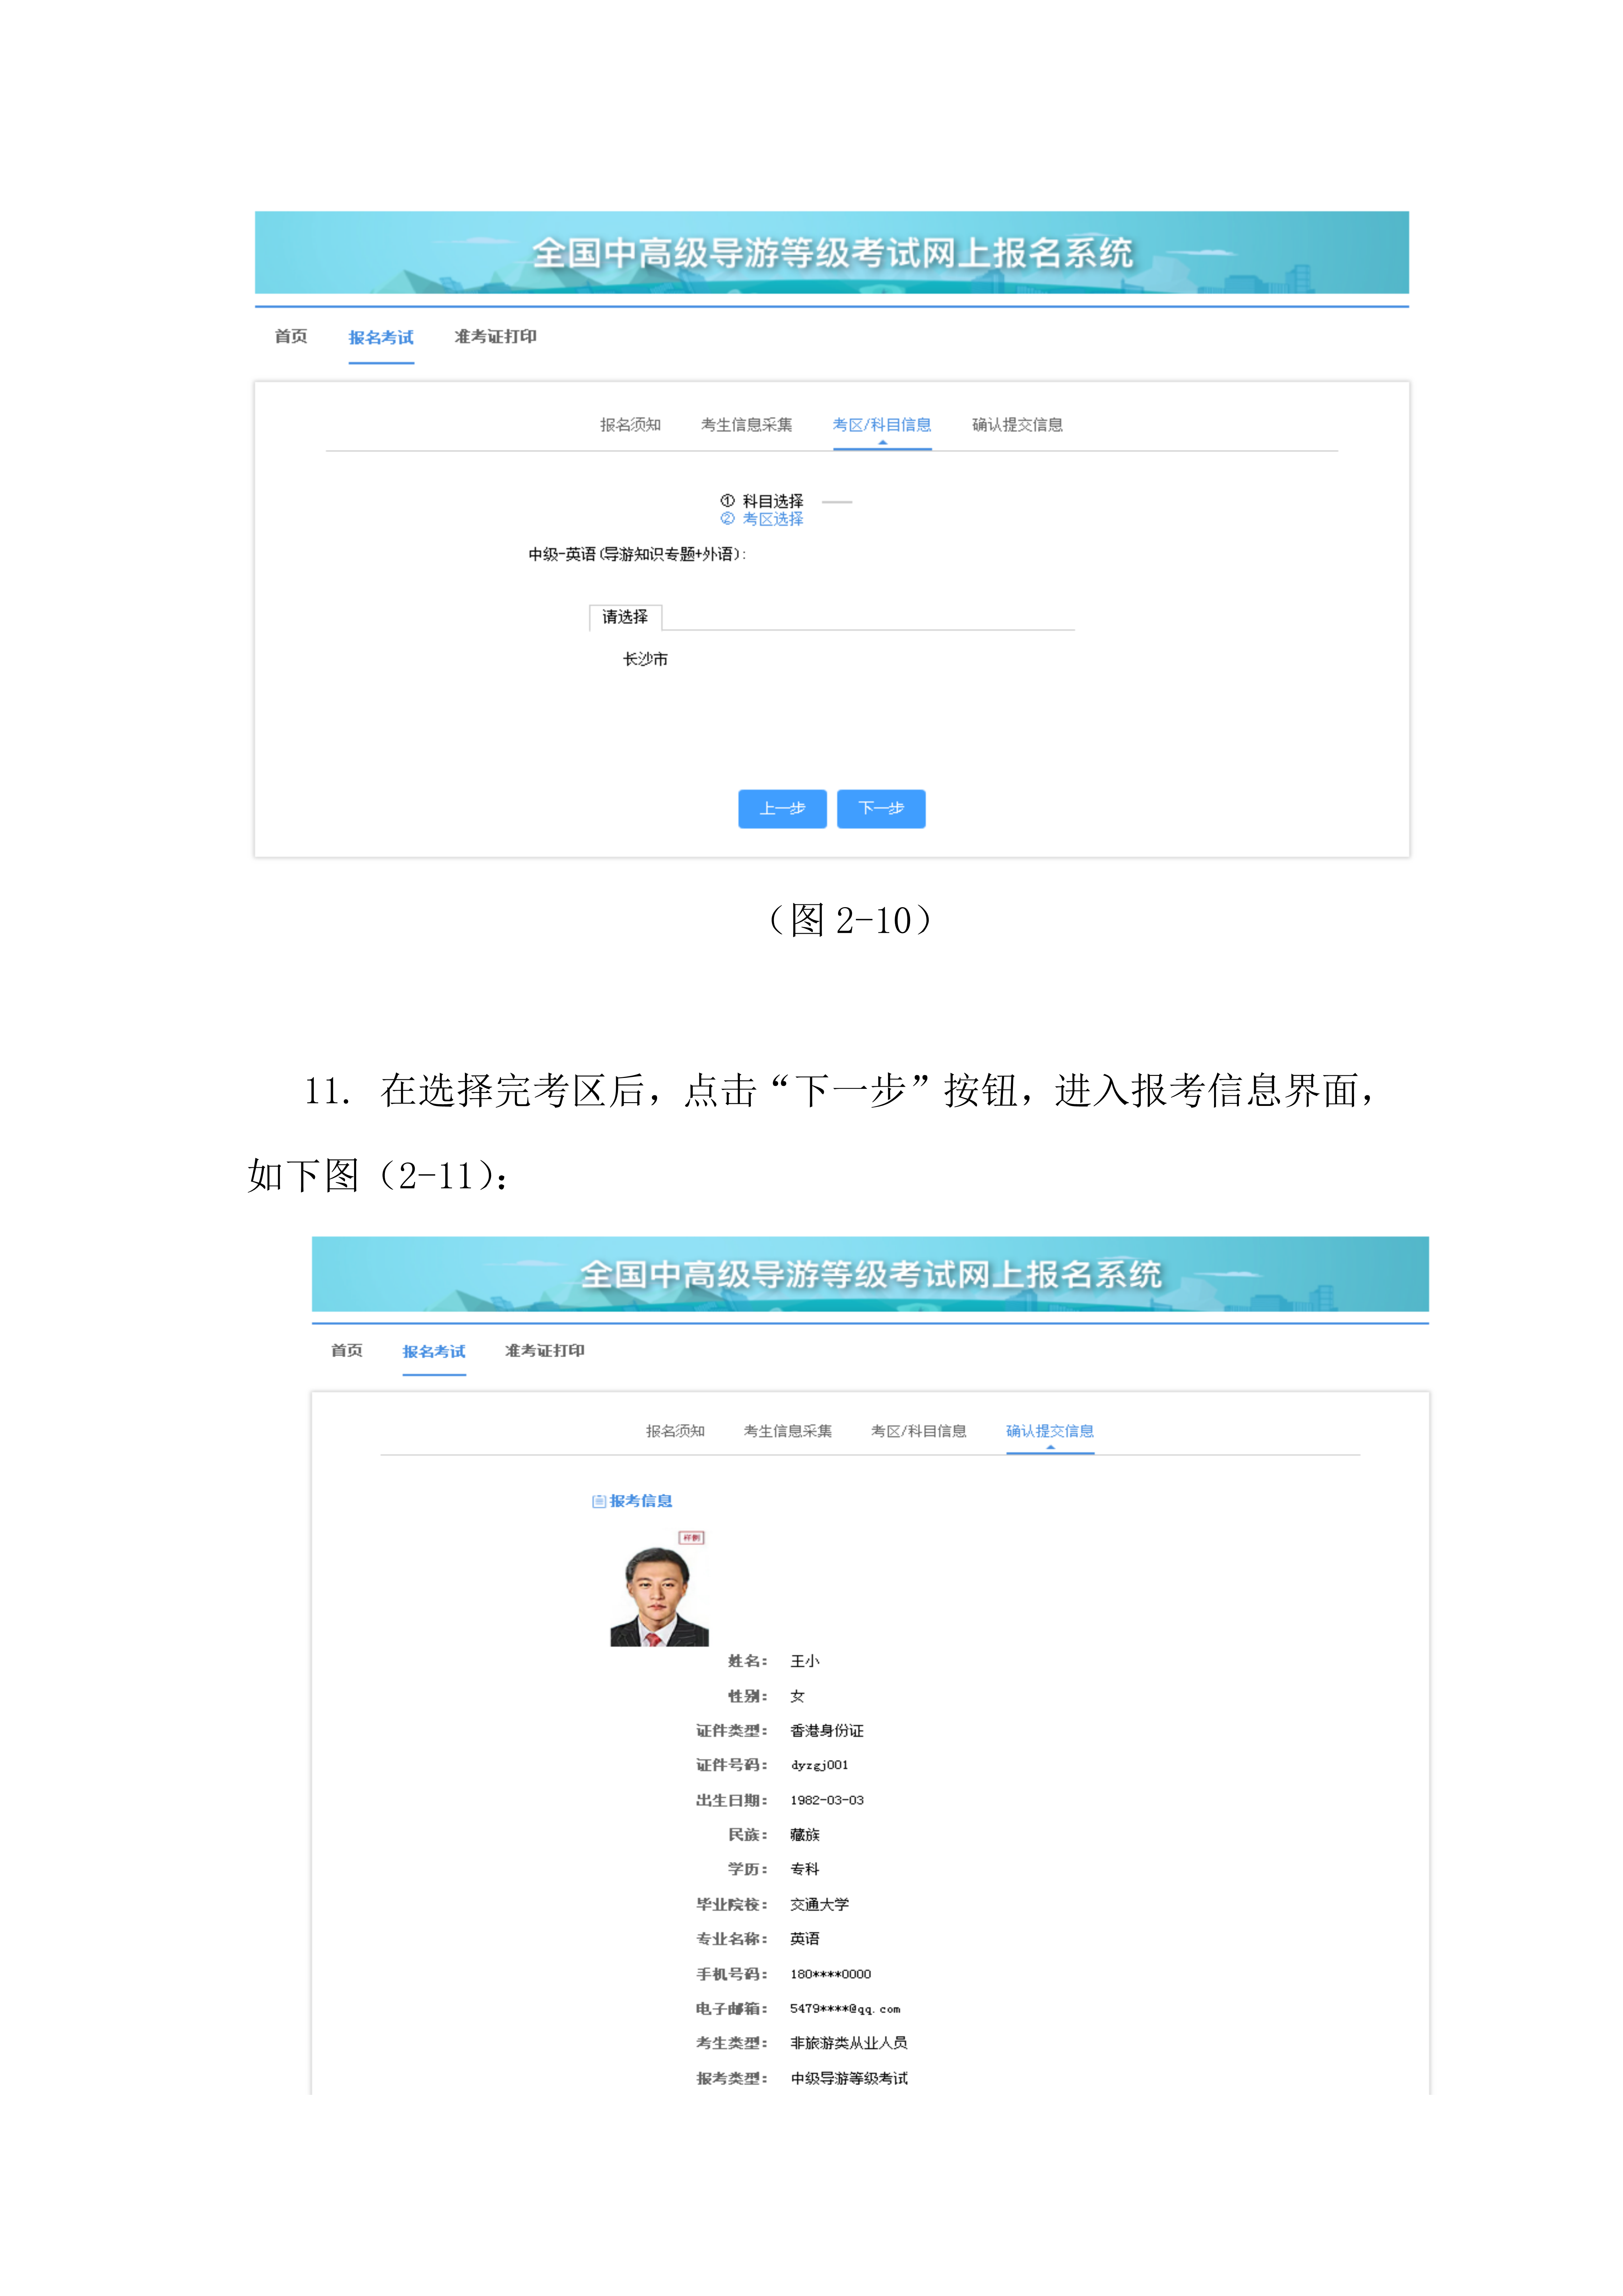Open 确认提交信息 tab in Figure 2-10 screenshot
Screen dimensions: 1623x2296
(x=1017, y=425)
